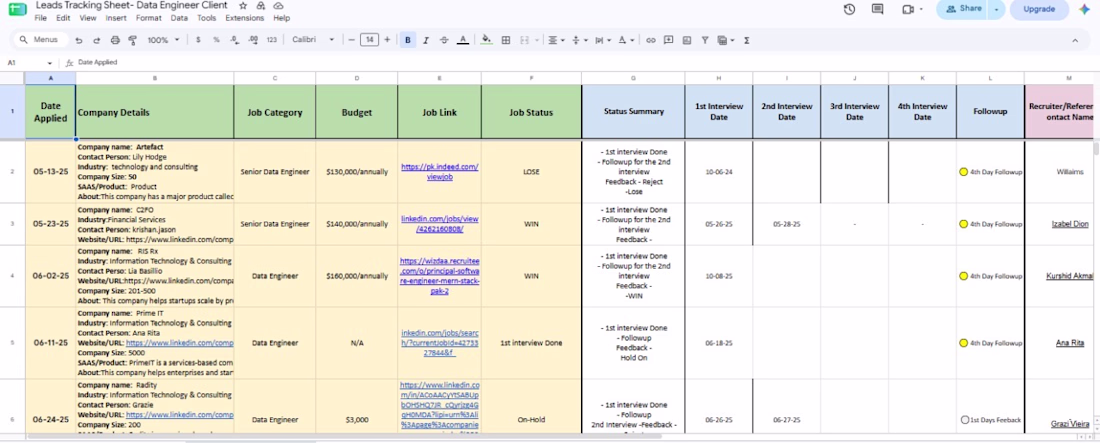Open the Edit menu

pos(63,18)
